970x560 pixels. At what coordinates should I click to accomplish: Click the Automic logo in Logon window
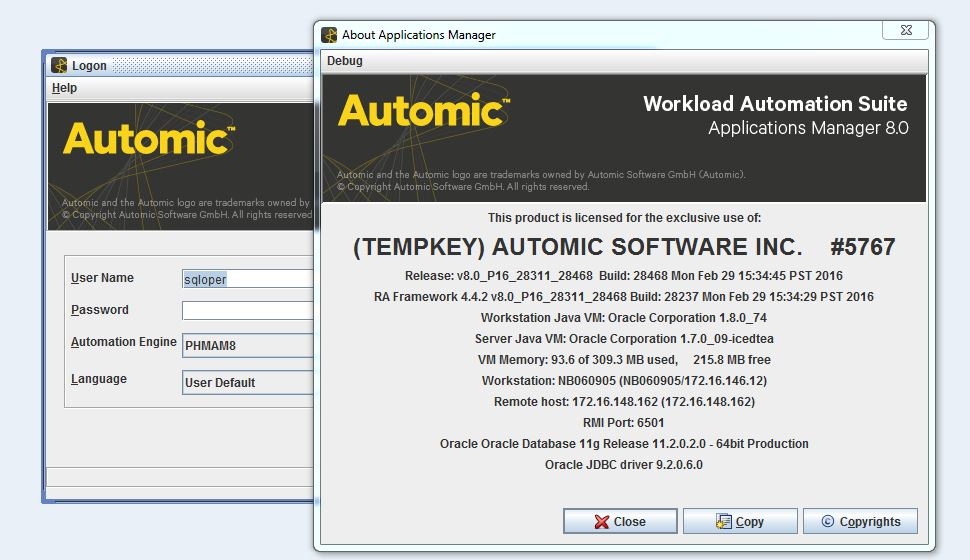click(148, 138)
